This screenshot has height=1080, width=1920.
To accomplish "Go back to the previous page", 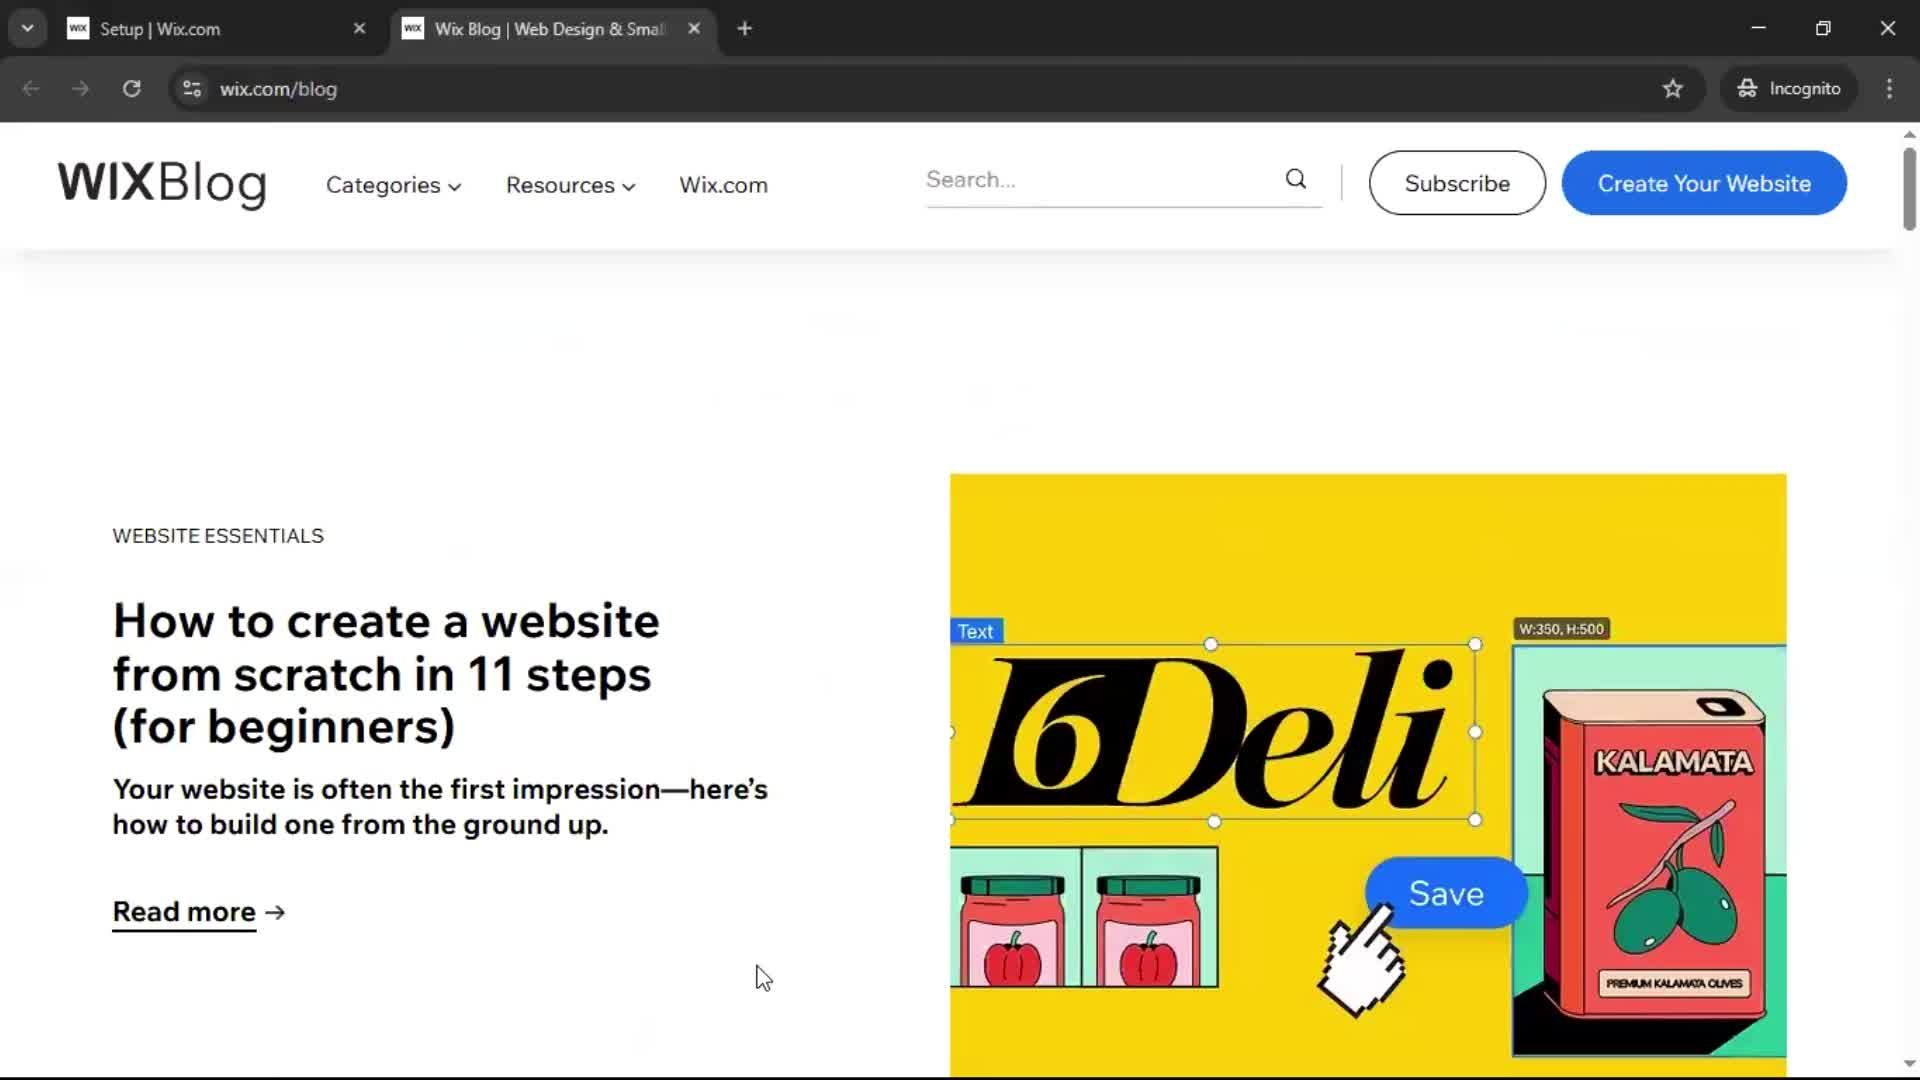I will [x=31, y=89].
